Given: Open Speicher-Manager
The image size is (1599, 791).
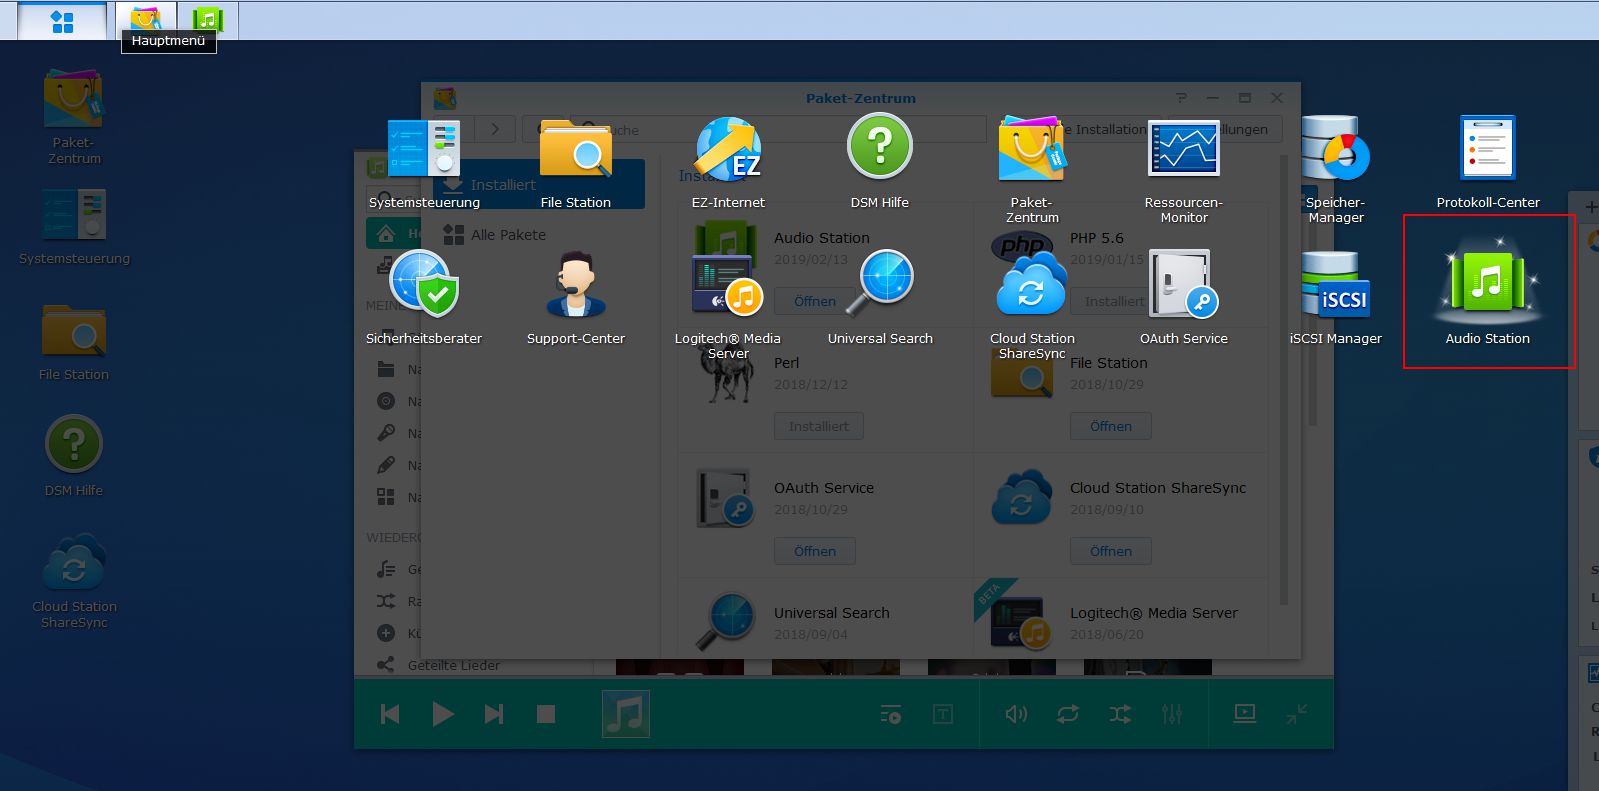Looking at the screenshot, I should pos(1336,168).
